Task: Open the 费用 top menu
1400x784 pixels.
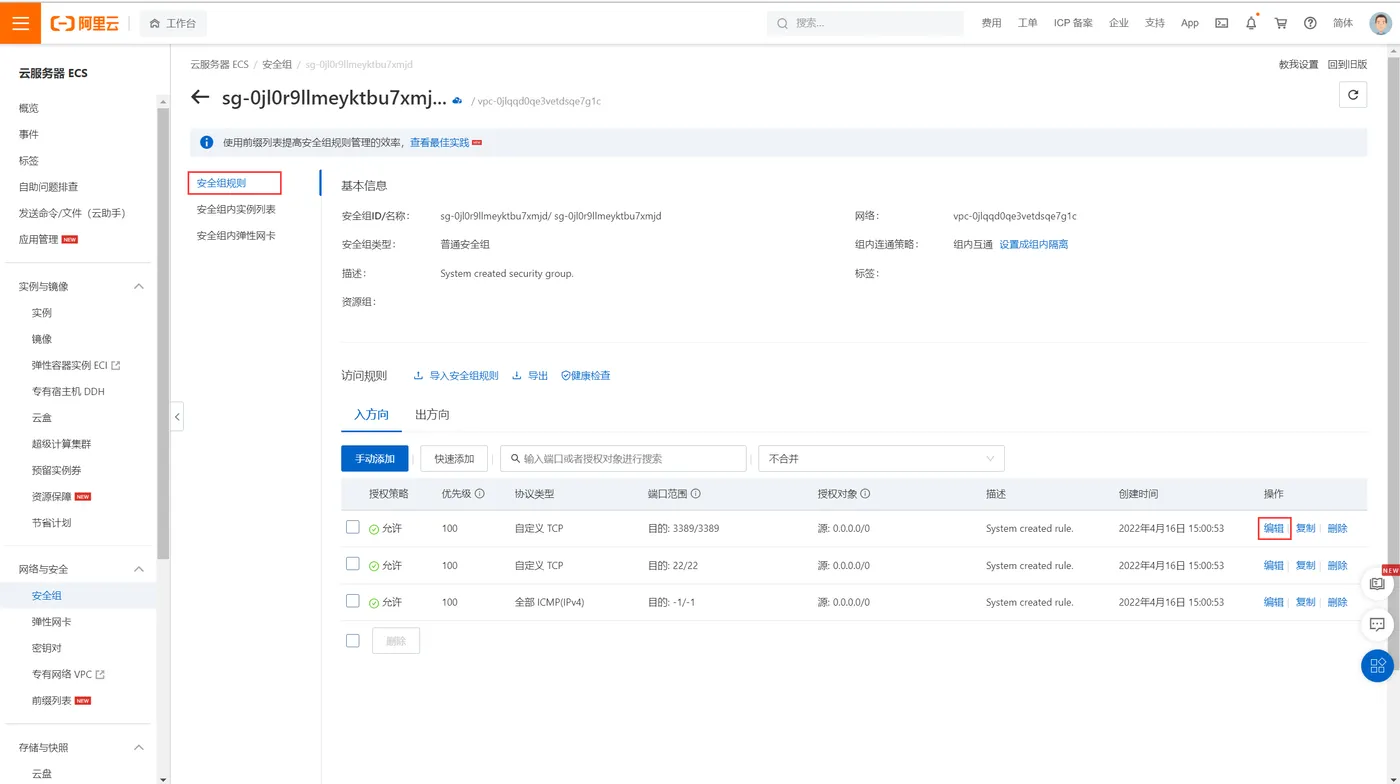Action: tap(991, 23)
